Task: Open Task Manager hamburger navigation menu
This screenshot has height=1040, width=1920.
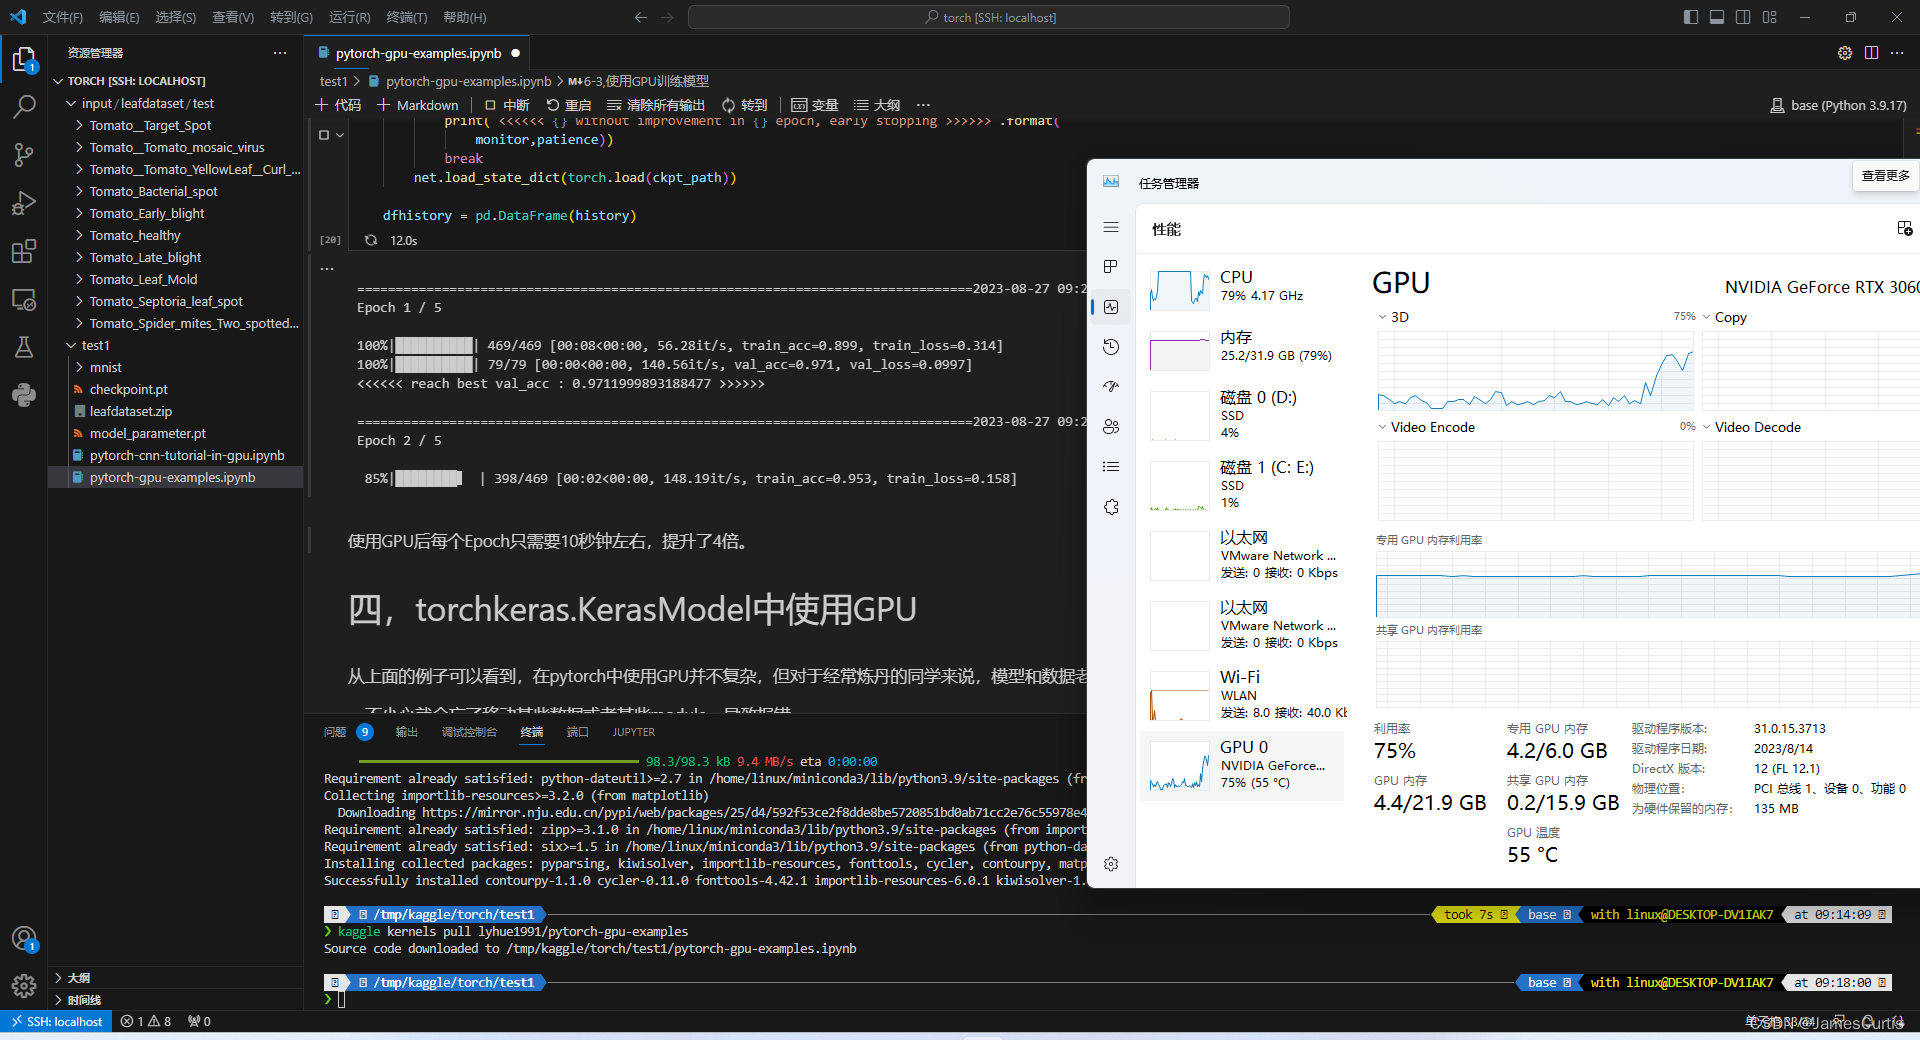Action: point(1111,228)
